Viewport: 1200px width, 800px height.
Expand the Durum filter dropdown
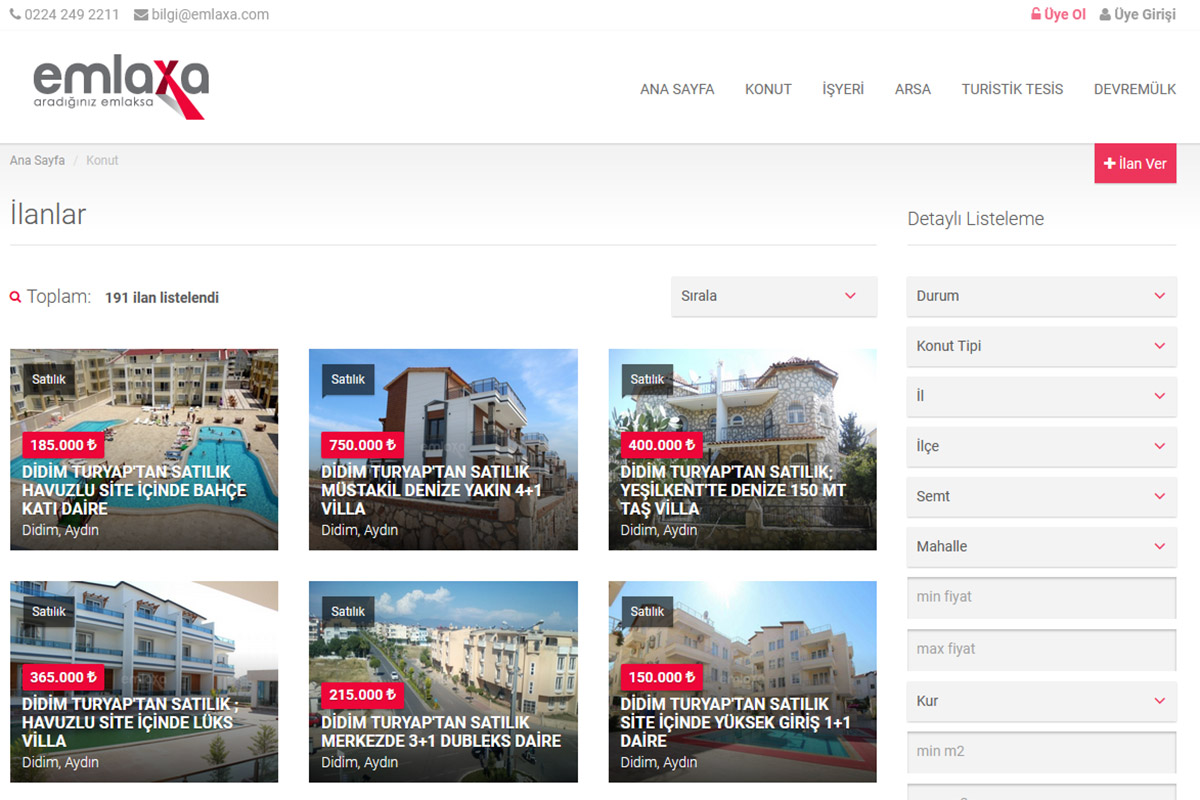pos(1040,296)
